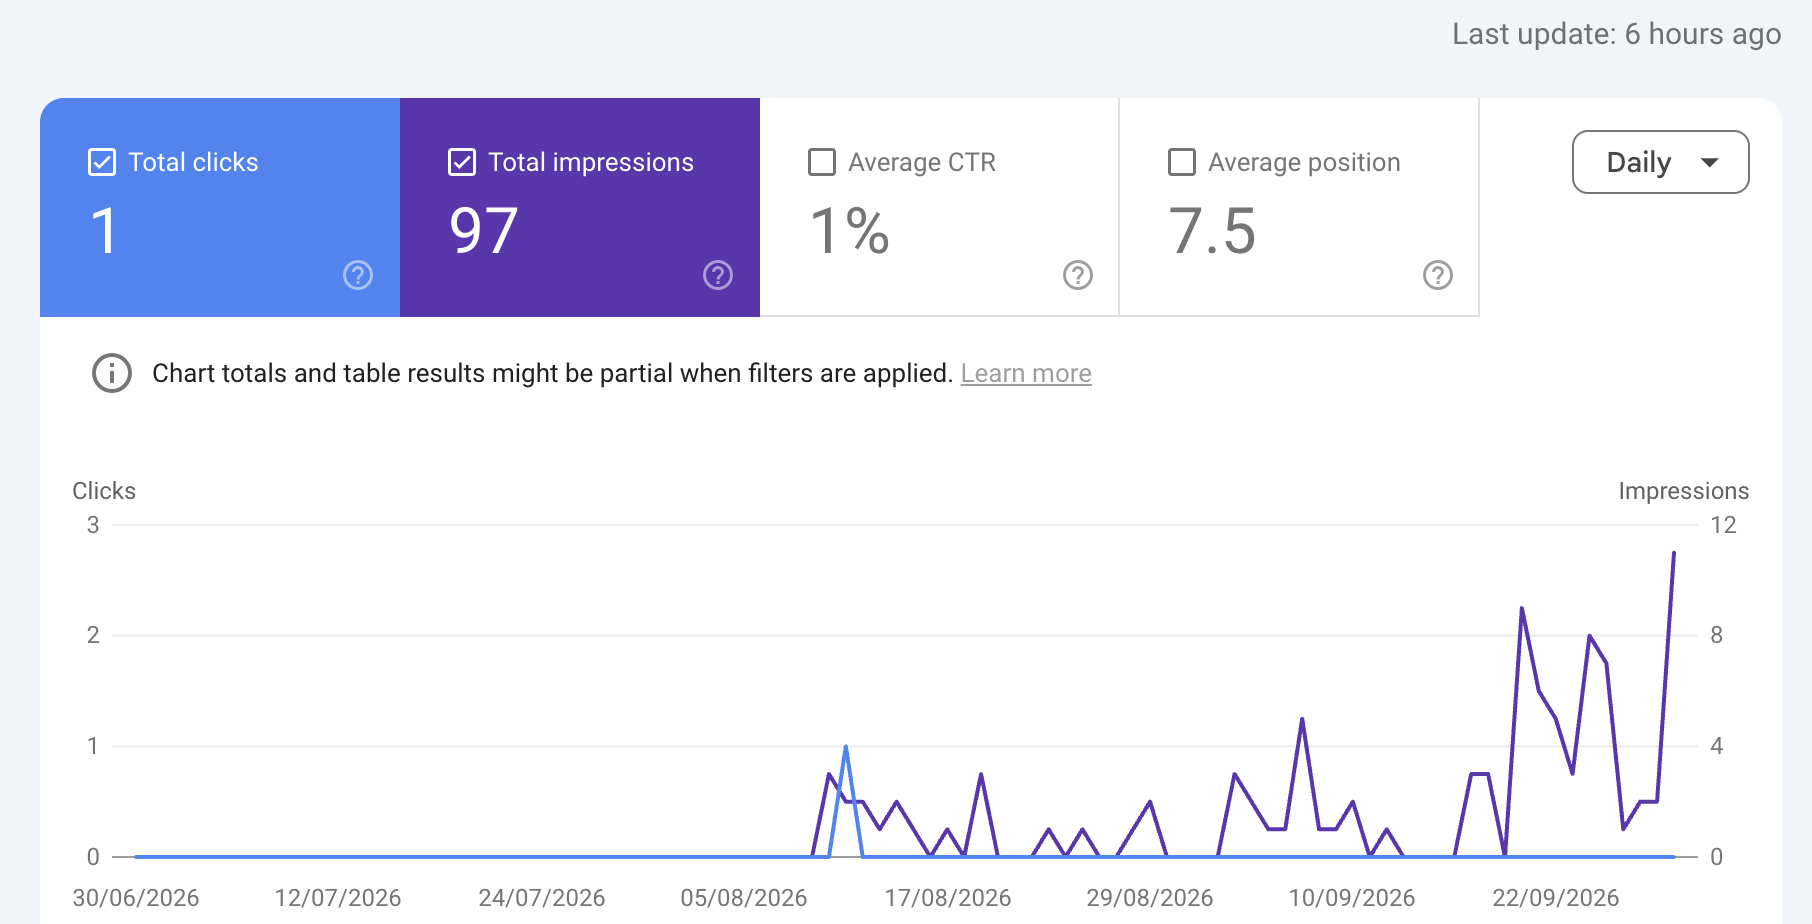Click the Average CTR value 1%
The image size is (1812, 924).
click(850, 231)
